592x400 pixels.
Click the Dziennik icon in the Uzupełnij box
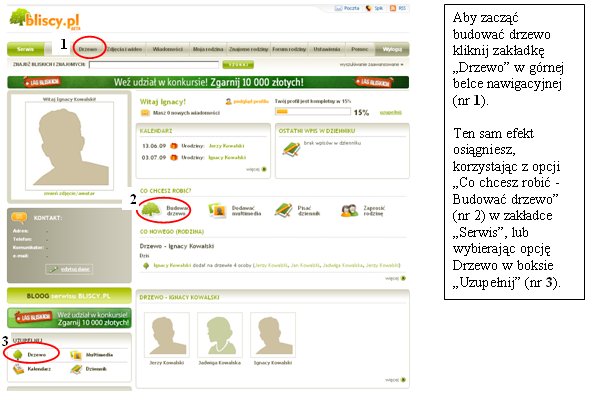pos(76,369)
